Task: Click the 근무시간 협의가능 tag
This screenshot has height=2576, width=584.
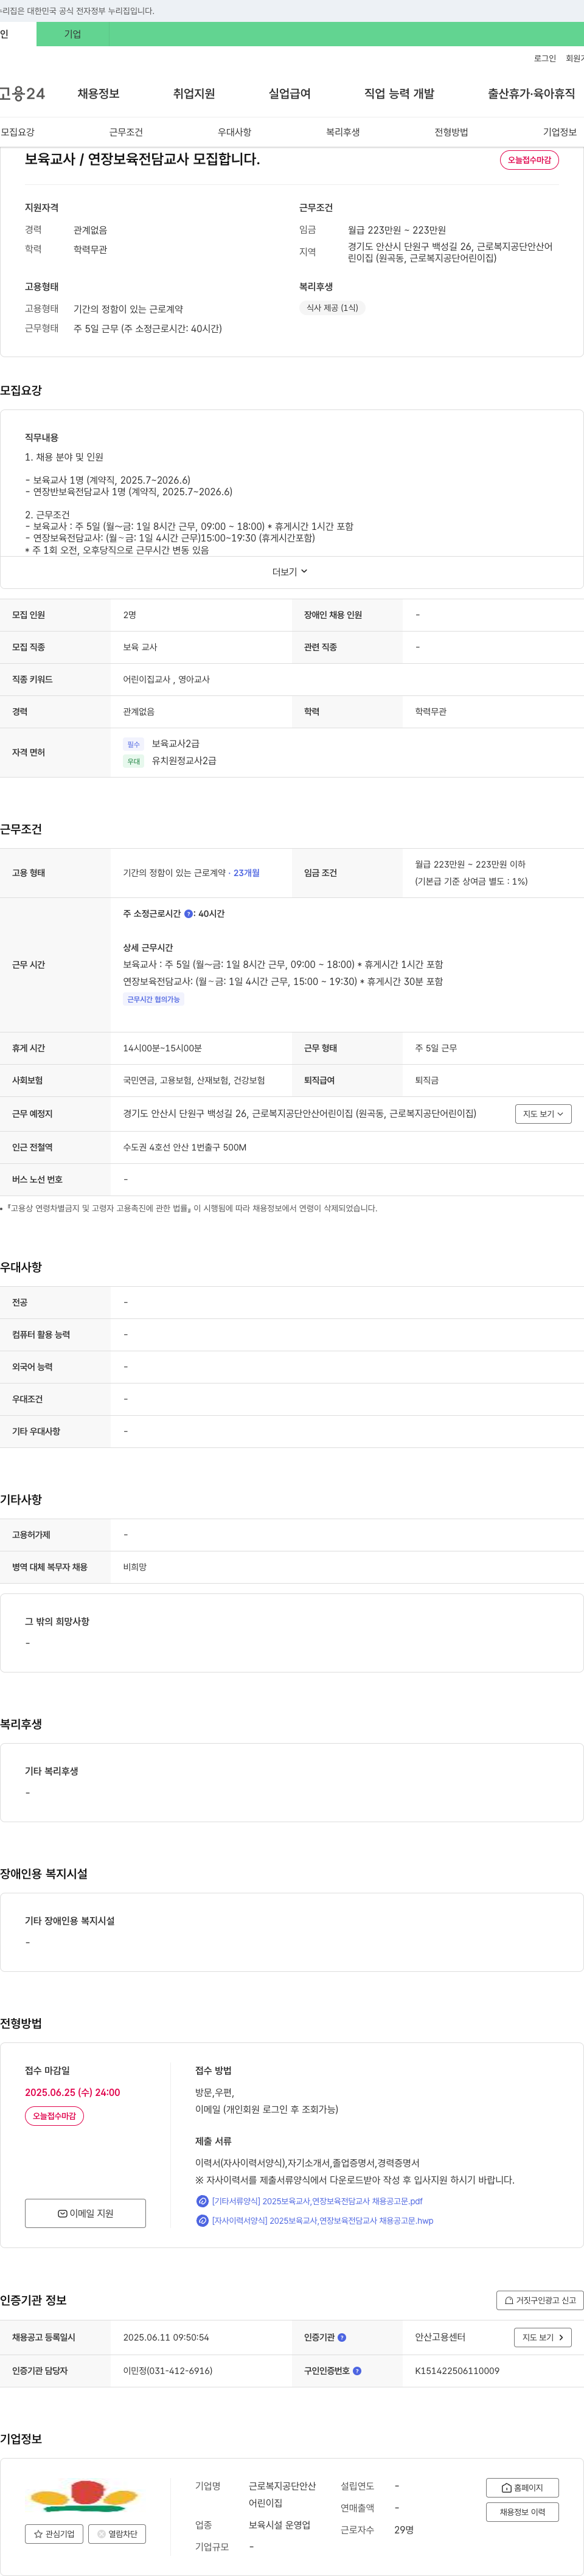Action: pyautogui.click(x=153, y=999)
